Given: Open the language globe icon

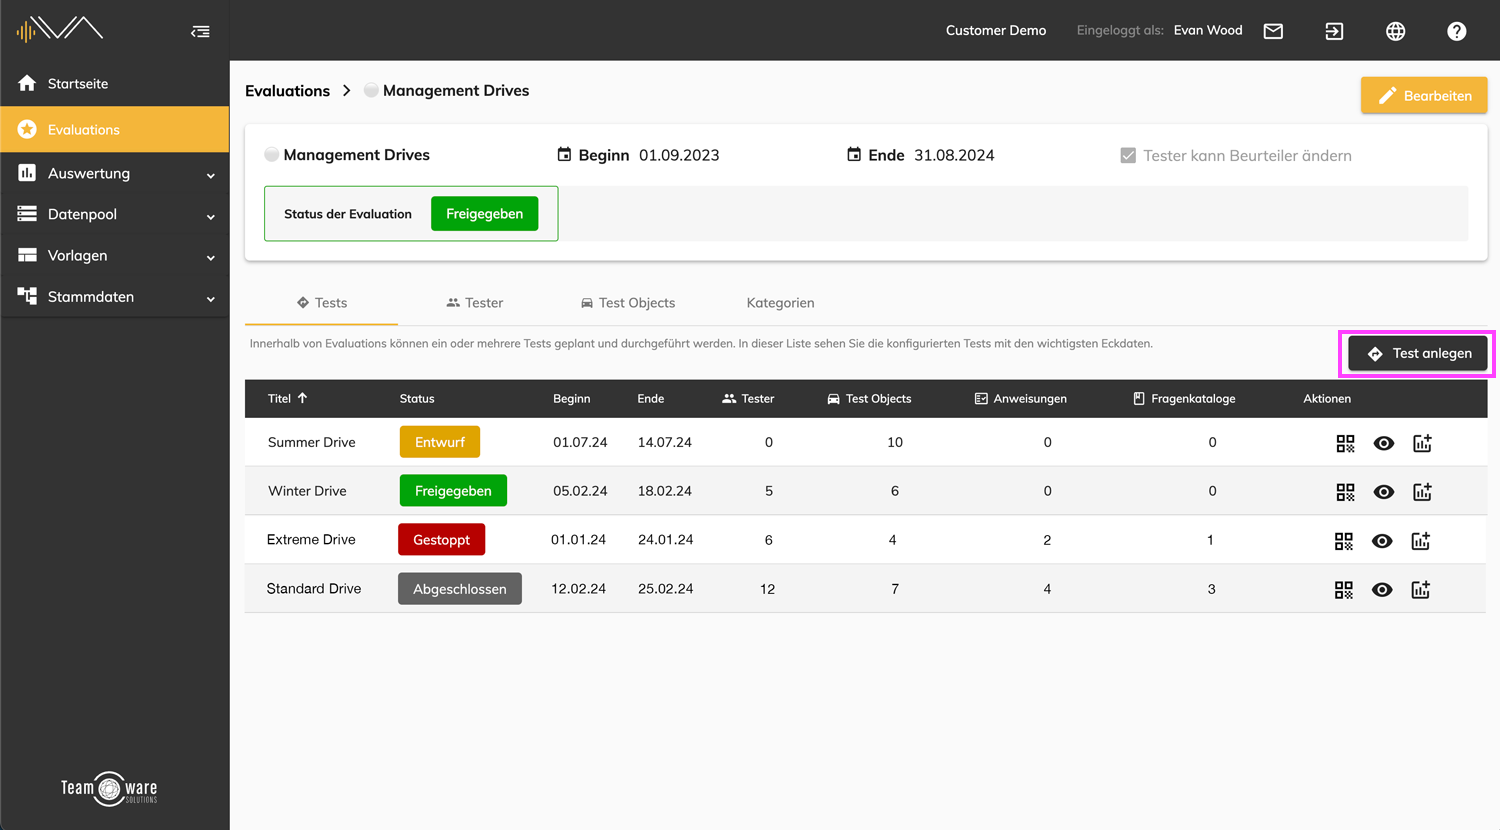Looking at the screenshot, I should (x=1395, y=31).
